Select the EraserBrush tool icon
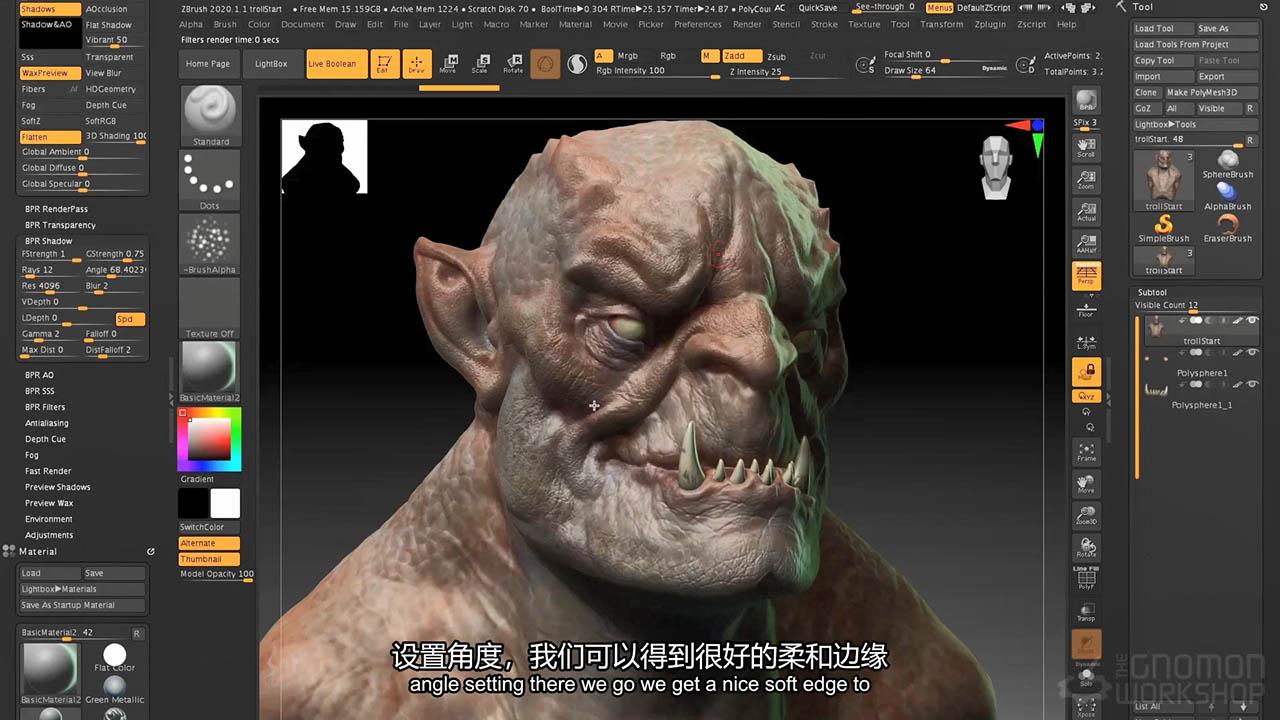This screenshot has width=1280, height=720. pos(1227,228)
